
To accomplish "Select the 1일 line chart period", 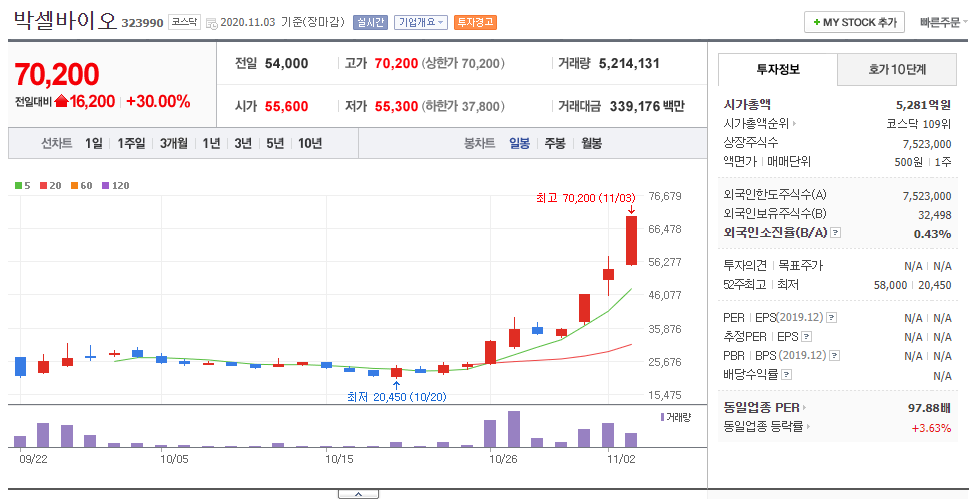I will coord(94,144).
